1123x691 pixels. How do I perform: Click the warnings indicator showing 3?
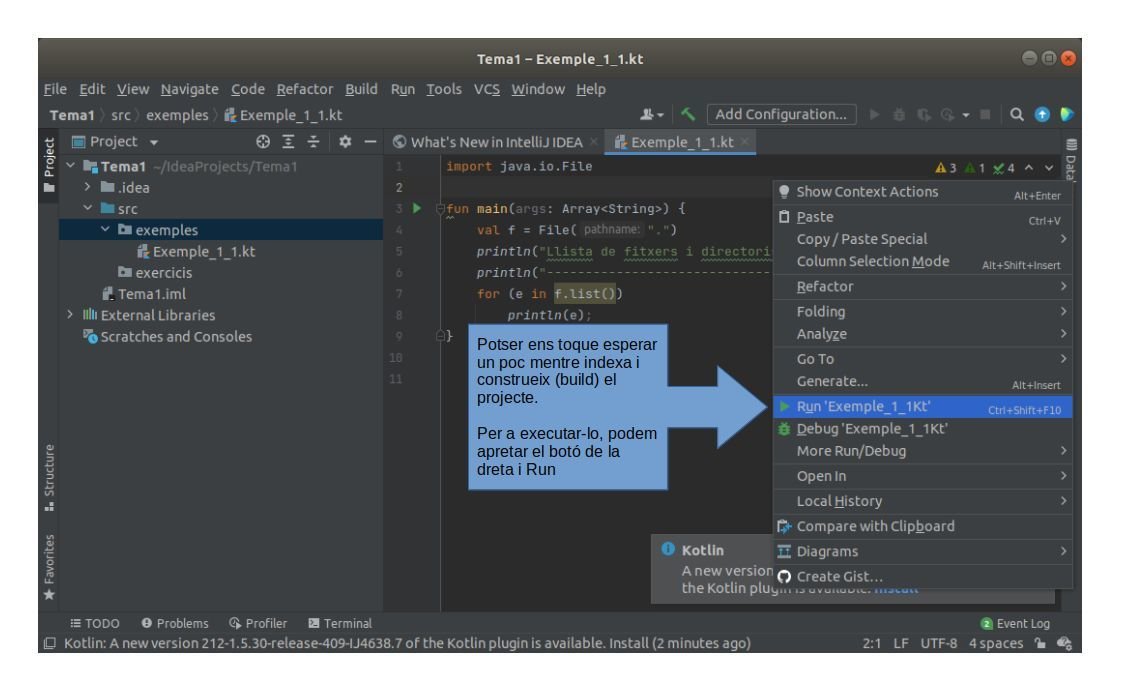click(x=945, y=168)
